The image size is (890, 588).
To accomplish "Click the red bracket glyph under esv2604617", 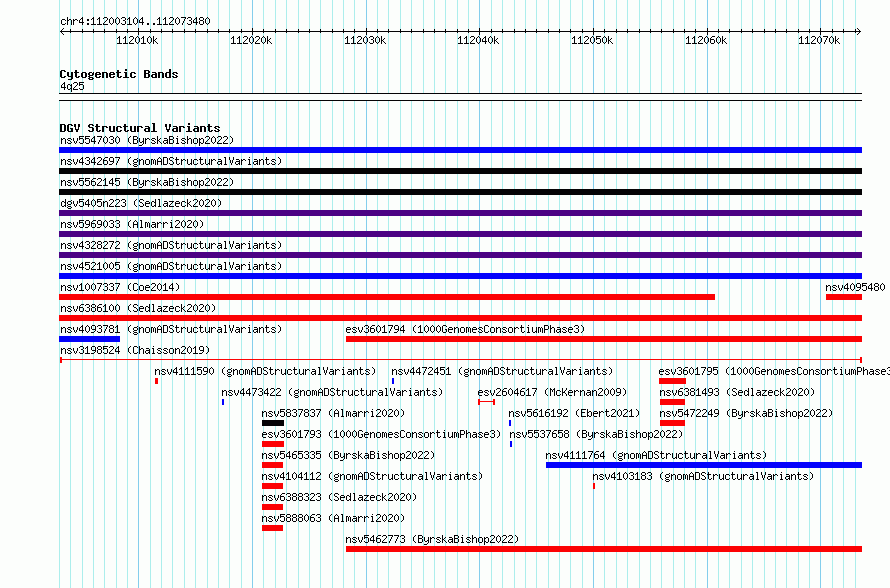I will 486,402.
